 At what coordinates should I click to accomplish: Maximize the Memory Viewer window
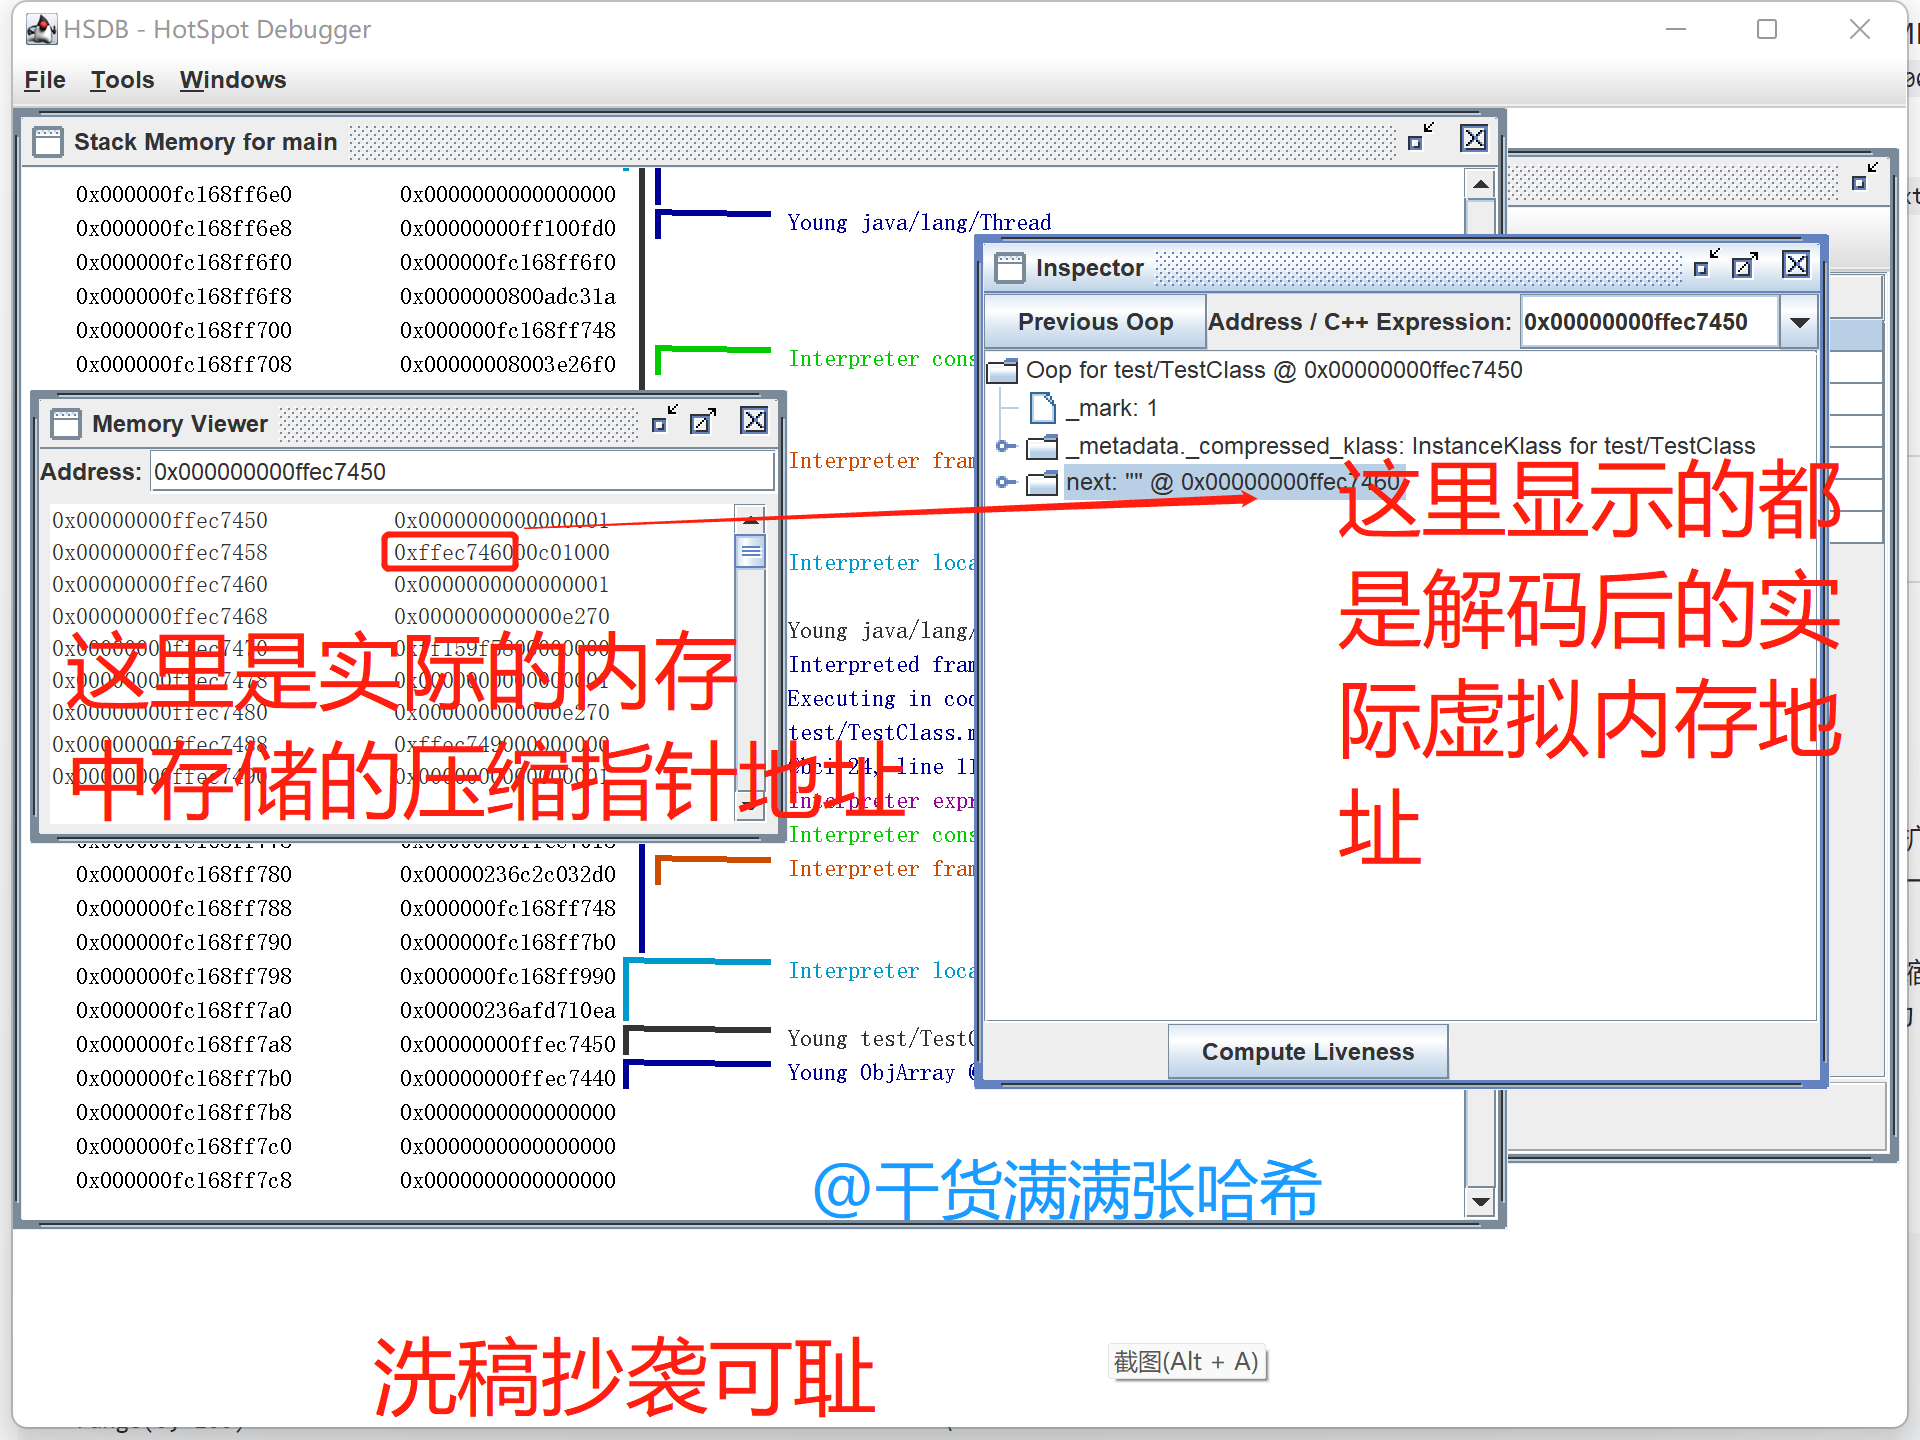[x=703, y=421]
